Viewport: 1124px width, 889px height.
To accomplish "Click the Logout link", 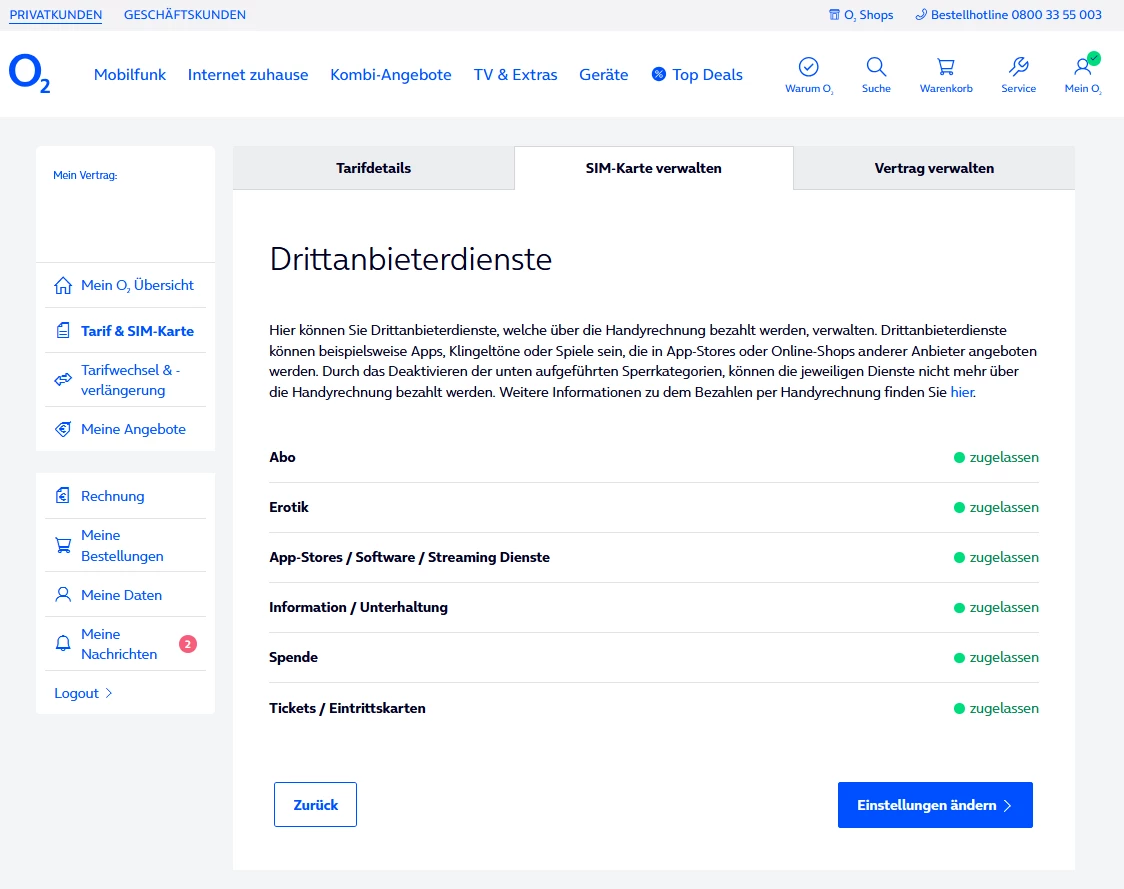I will point(83,693).
